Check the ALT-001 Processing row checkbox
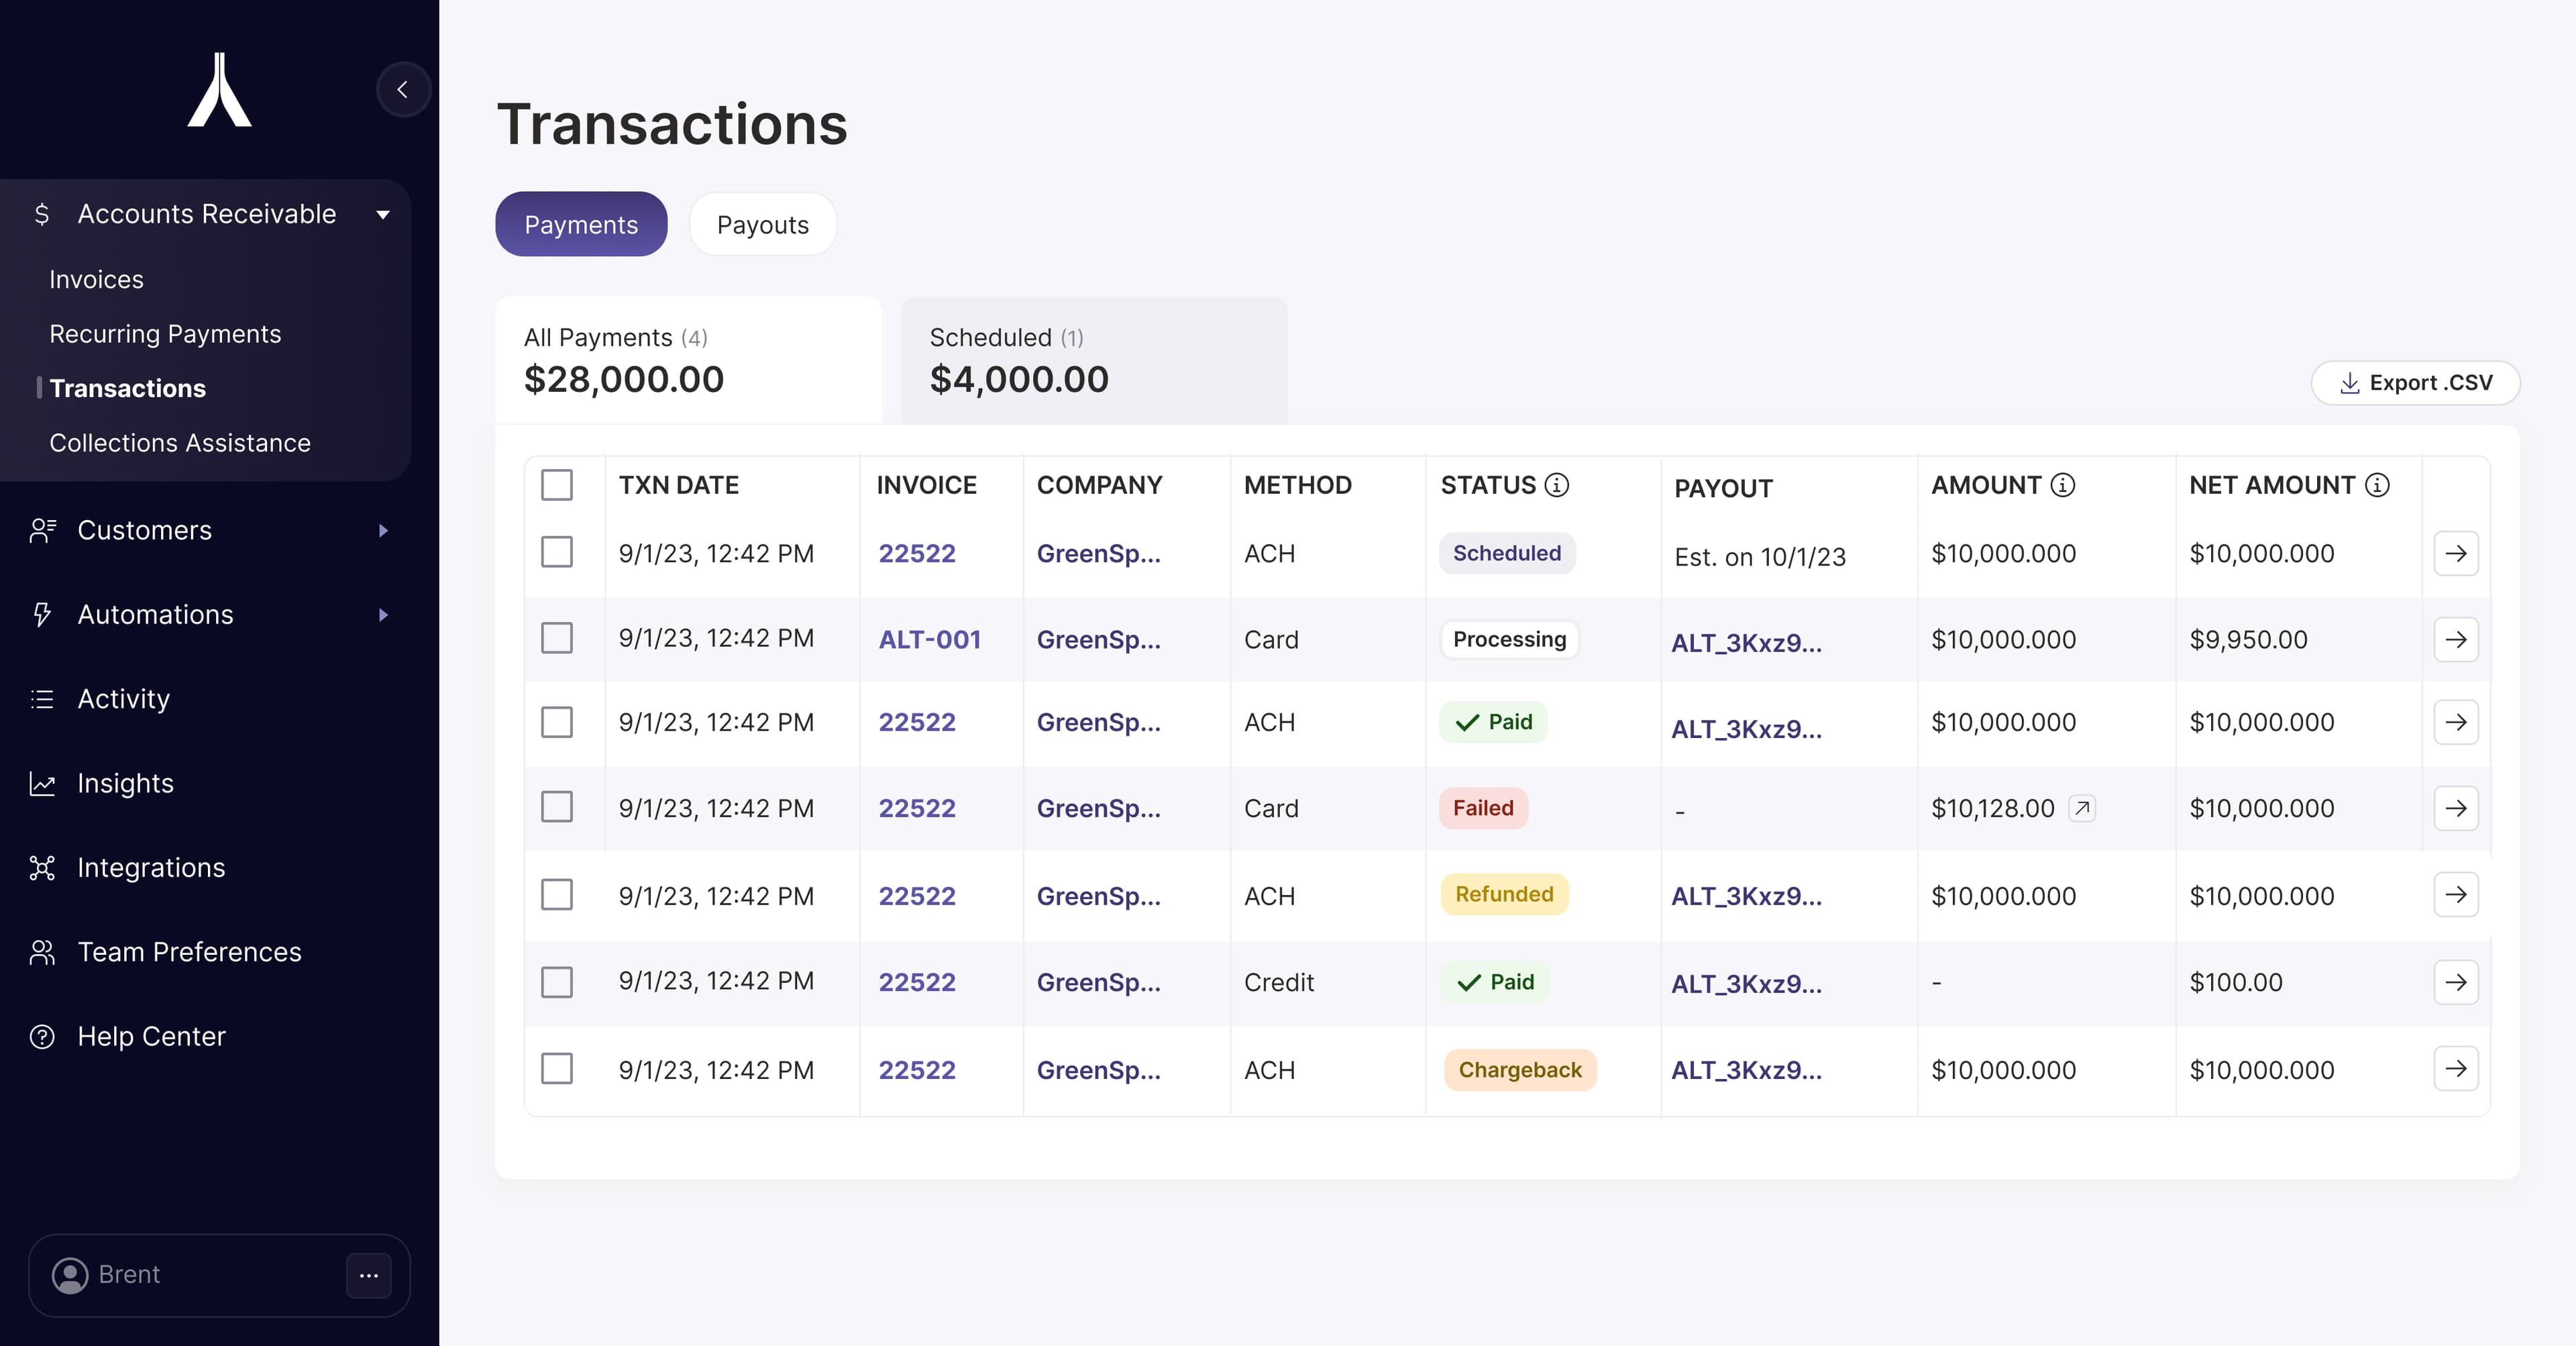Screen dimensions: 2576x1346 [557, 638]
